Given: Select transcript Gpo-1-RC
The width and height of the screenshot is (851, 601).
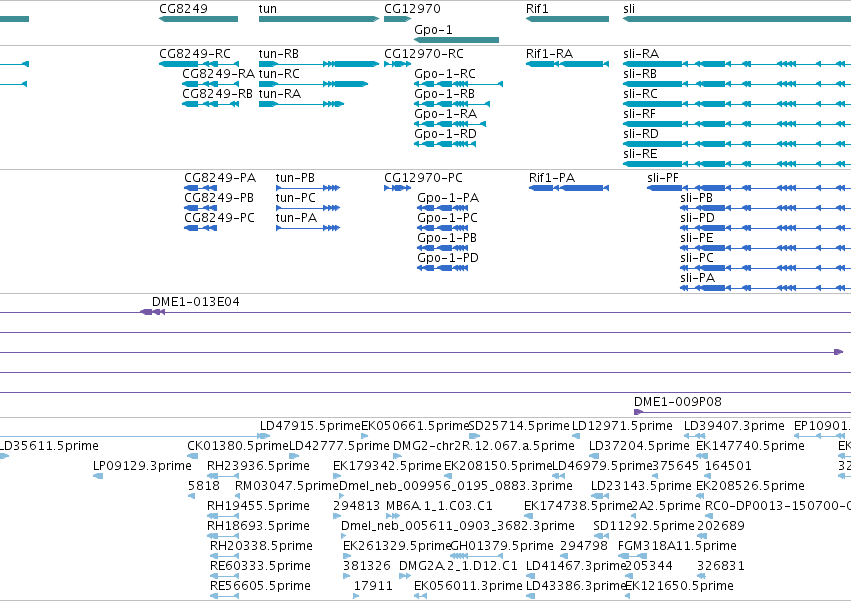Looking at the screenshot, I should click(x=458, y=84).
